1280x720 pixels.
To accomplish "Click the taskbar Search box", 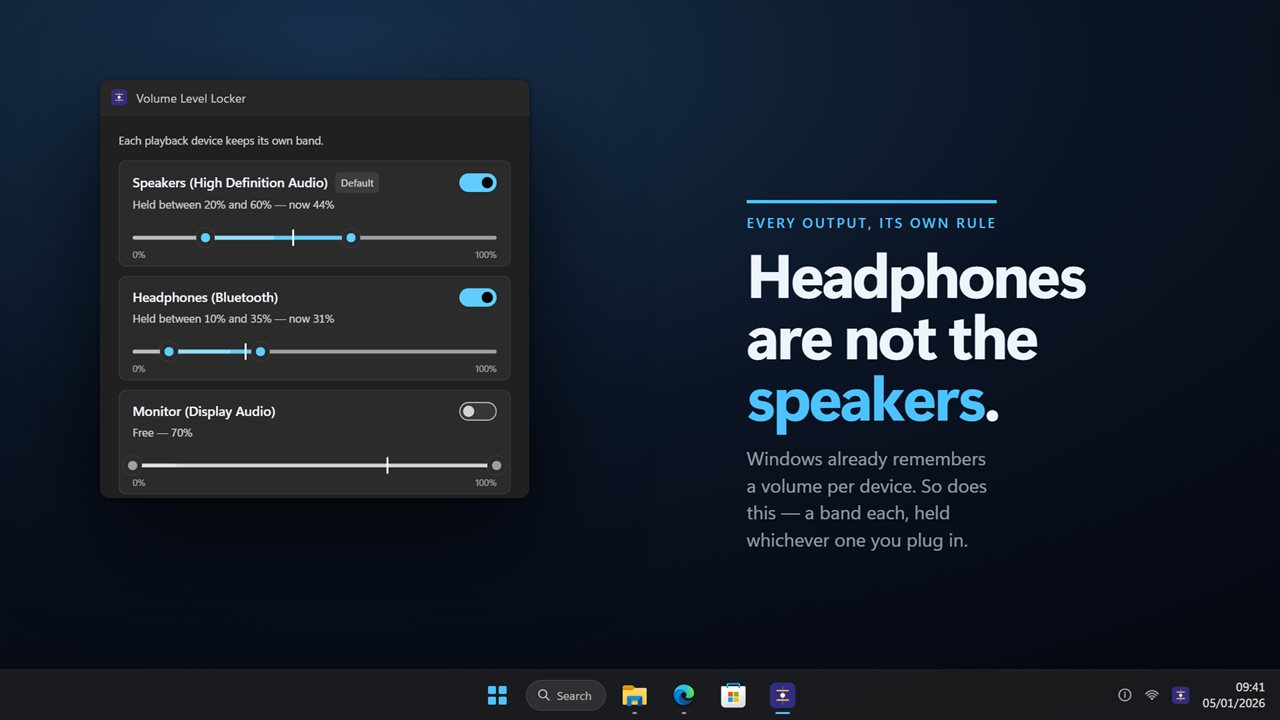I will point(566,695).
